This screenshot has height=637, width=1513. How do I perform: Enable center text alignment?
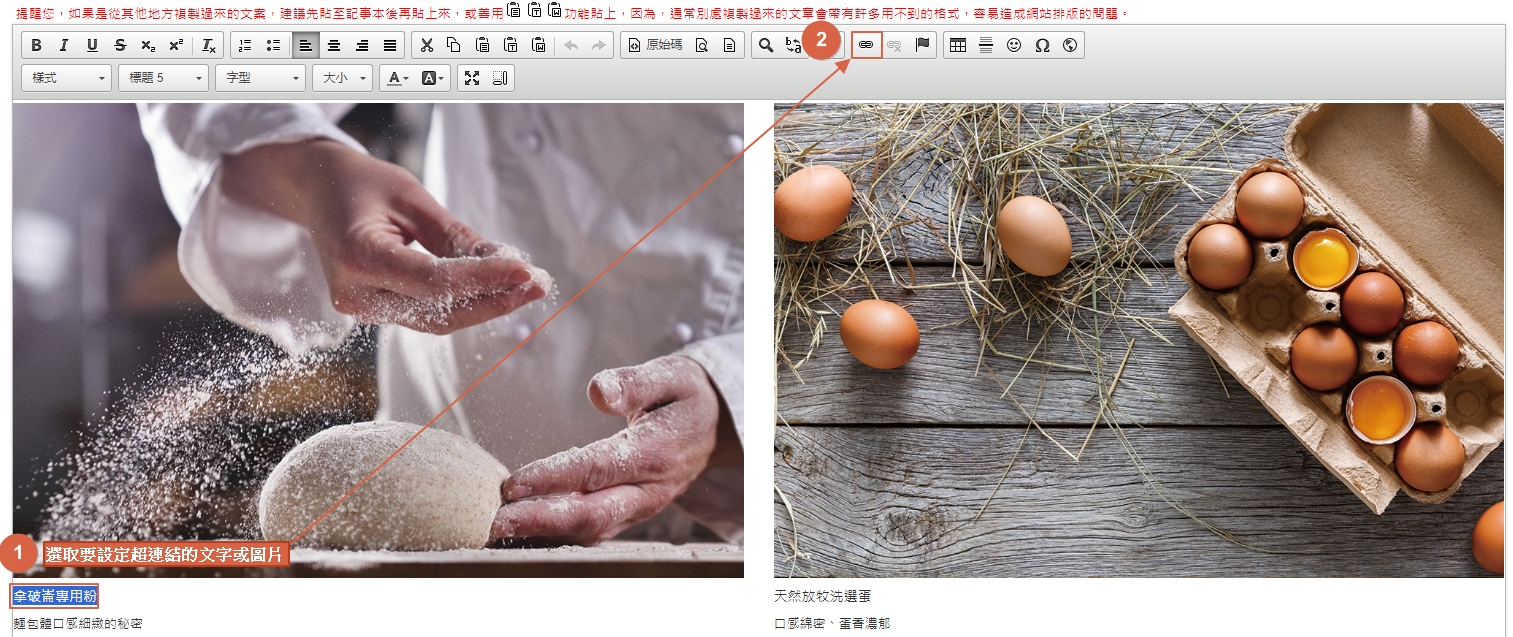coord(334,45)
